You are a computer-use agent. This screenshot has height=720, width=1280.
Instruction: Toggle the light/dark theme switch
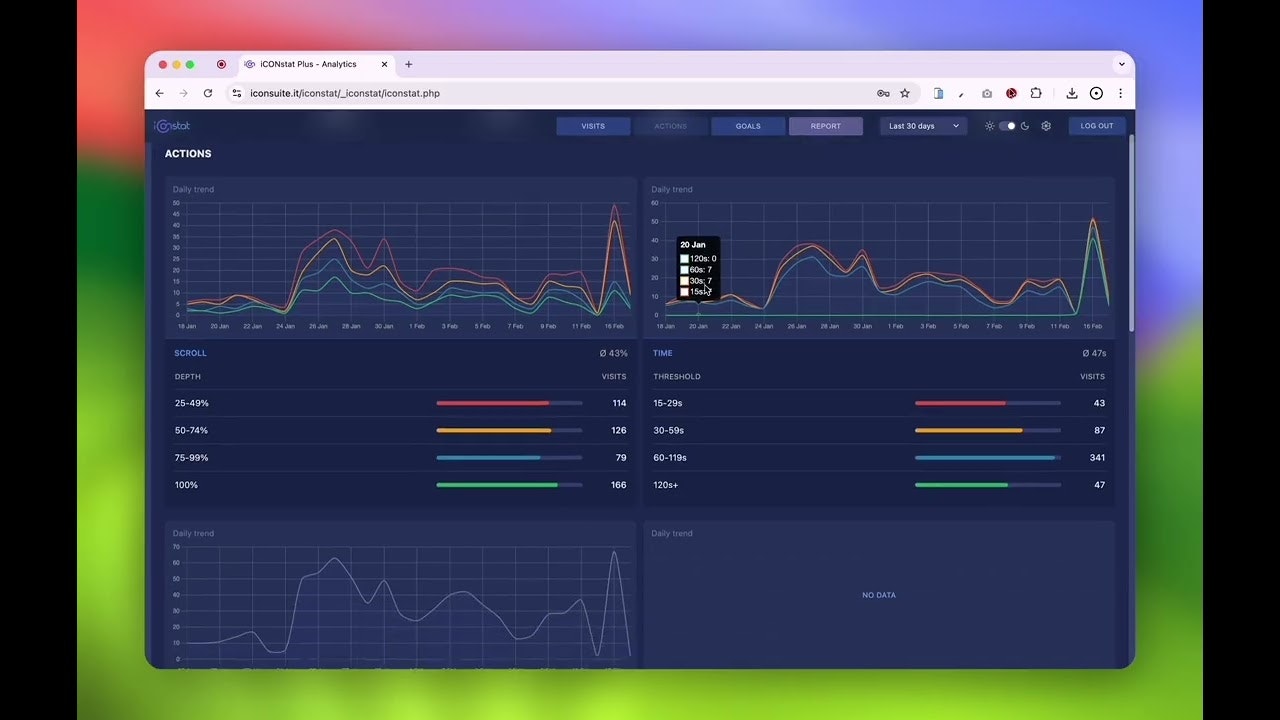click(x=1007, y=126)
